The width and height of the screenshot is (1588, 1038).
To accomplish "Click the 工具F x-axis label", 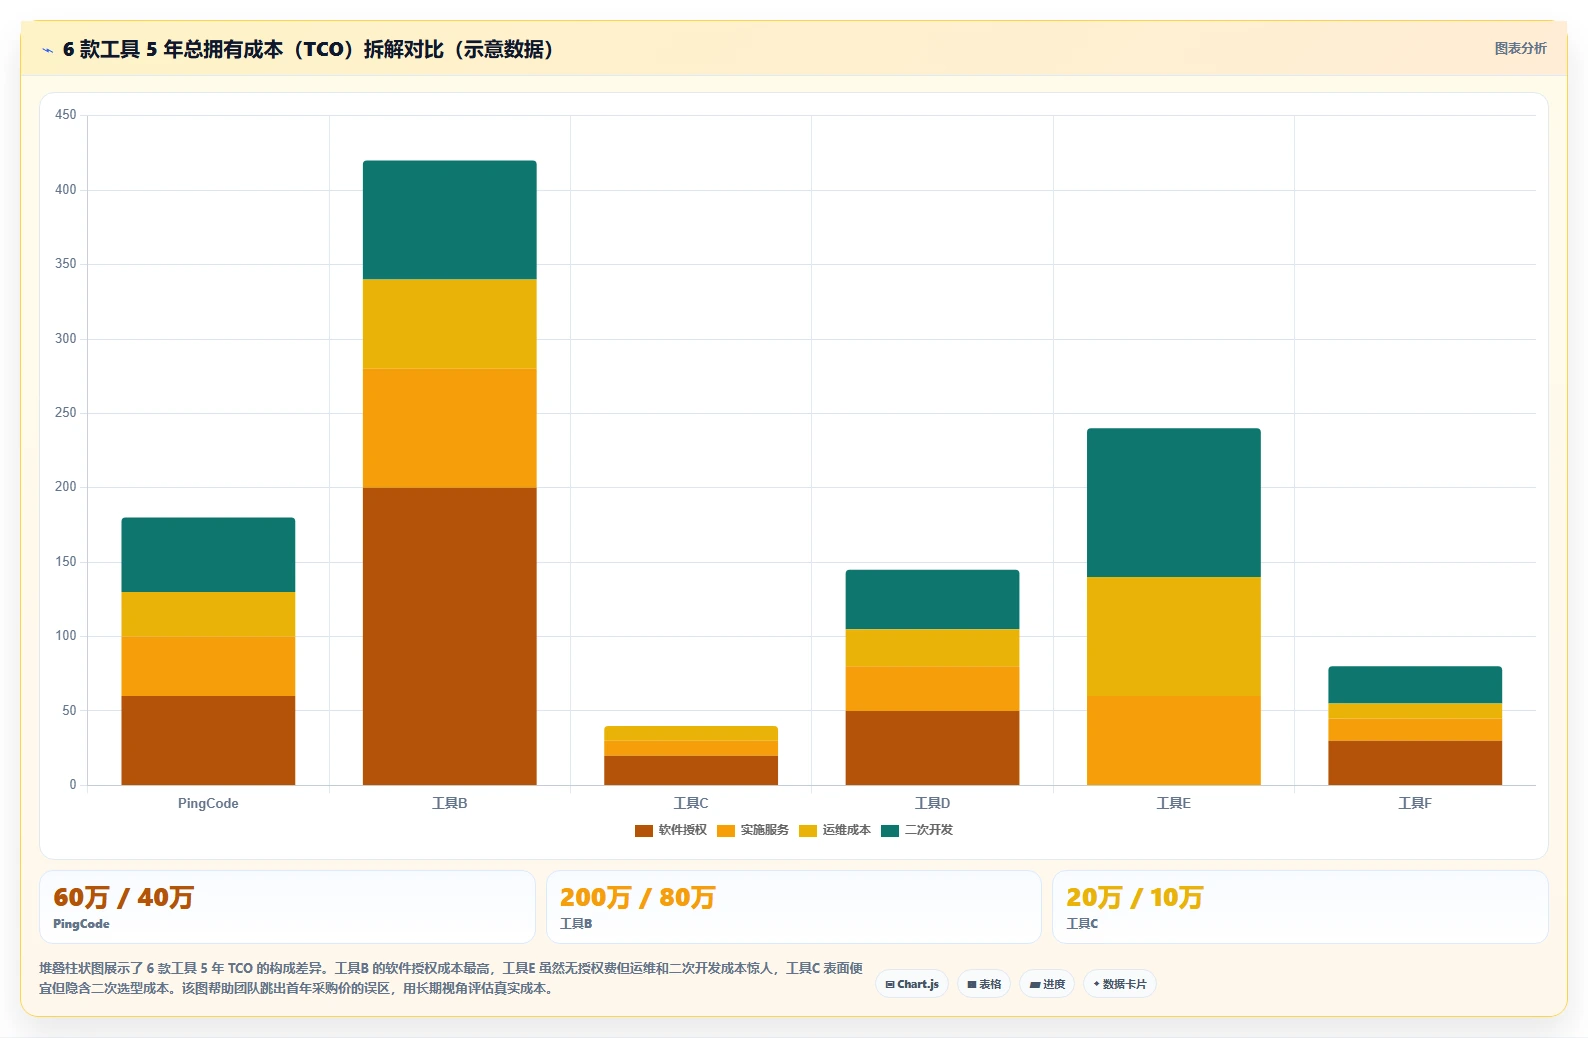I will [1415, 803].
